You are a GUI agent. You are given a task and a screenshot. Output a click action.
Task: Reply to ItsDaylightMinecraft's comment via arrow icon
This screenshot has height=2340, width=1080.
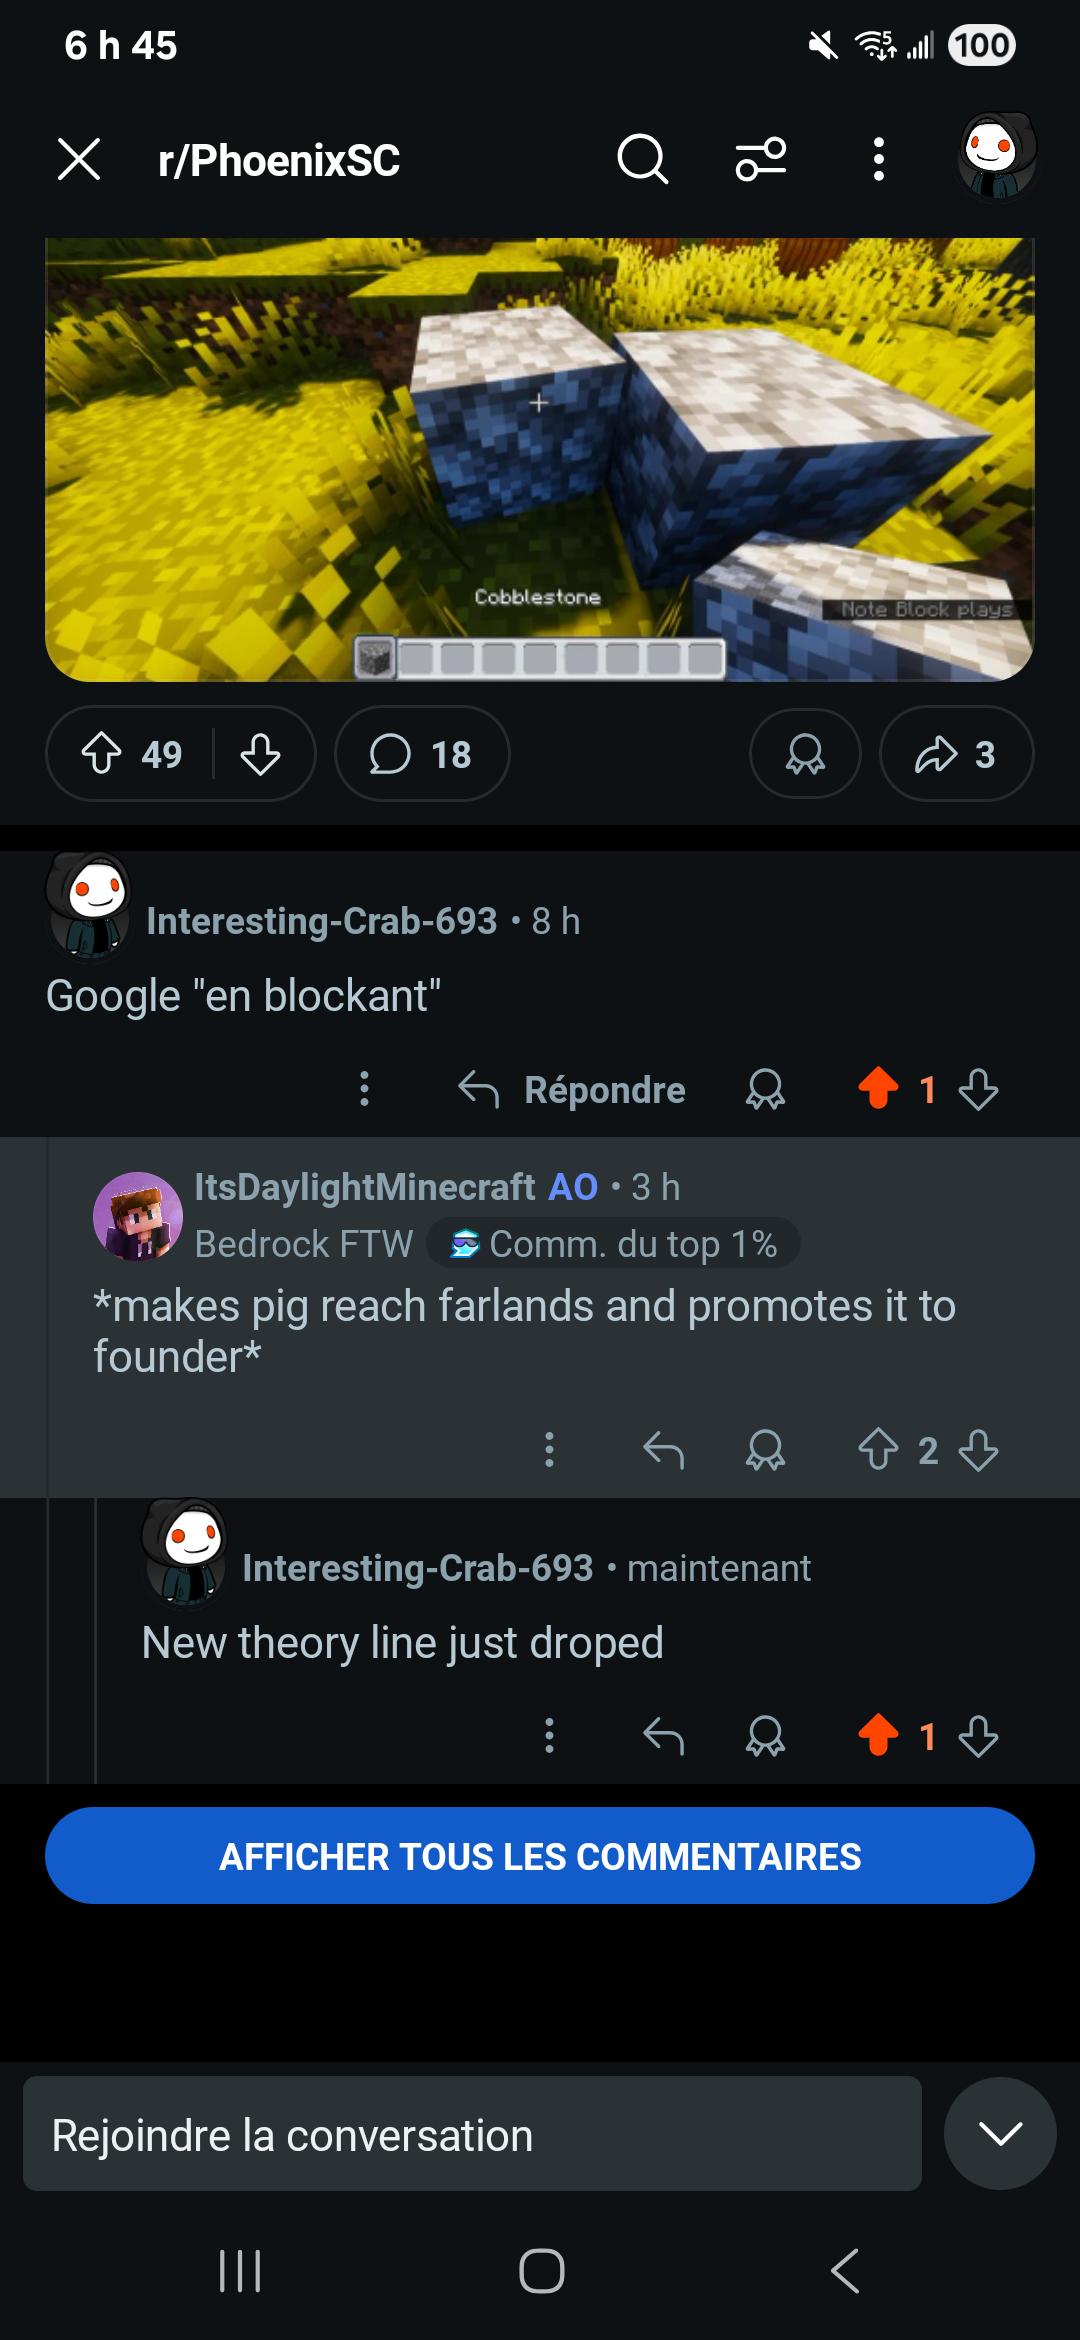663,1450
